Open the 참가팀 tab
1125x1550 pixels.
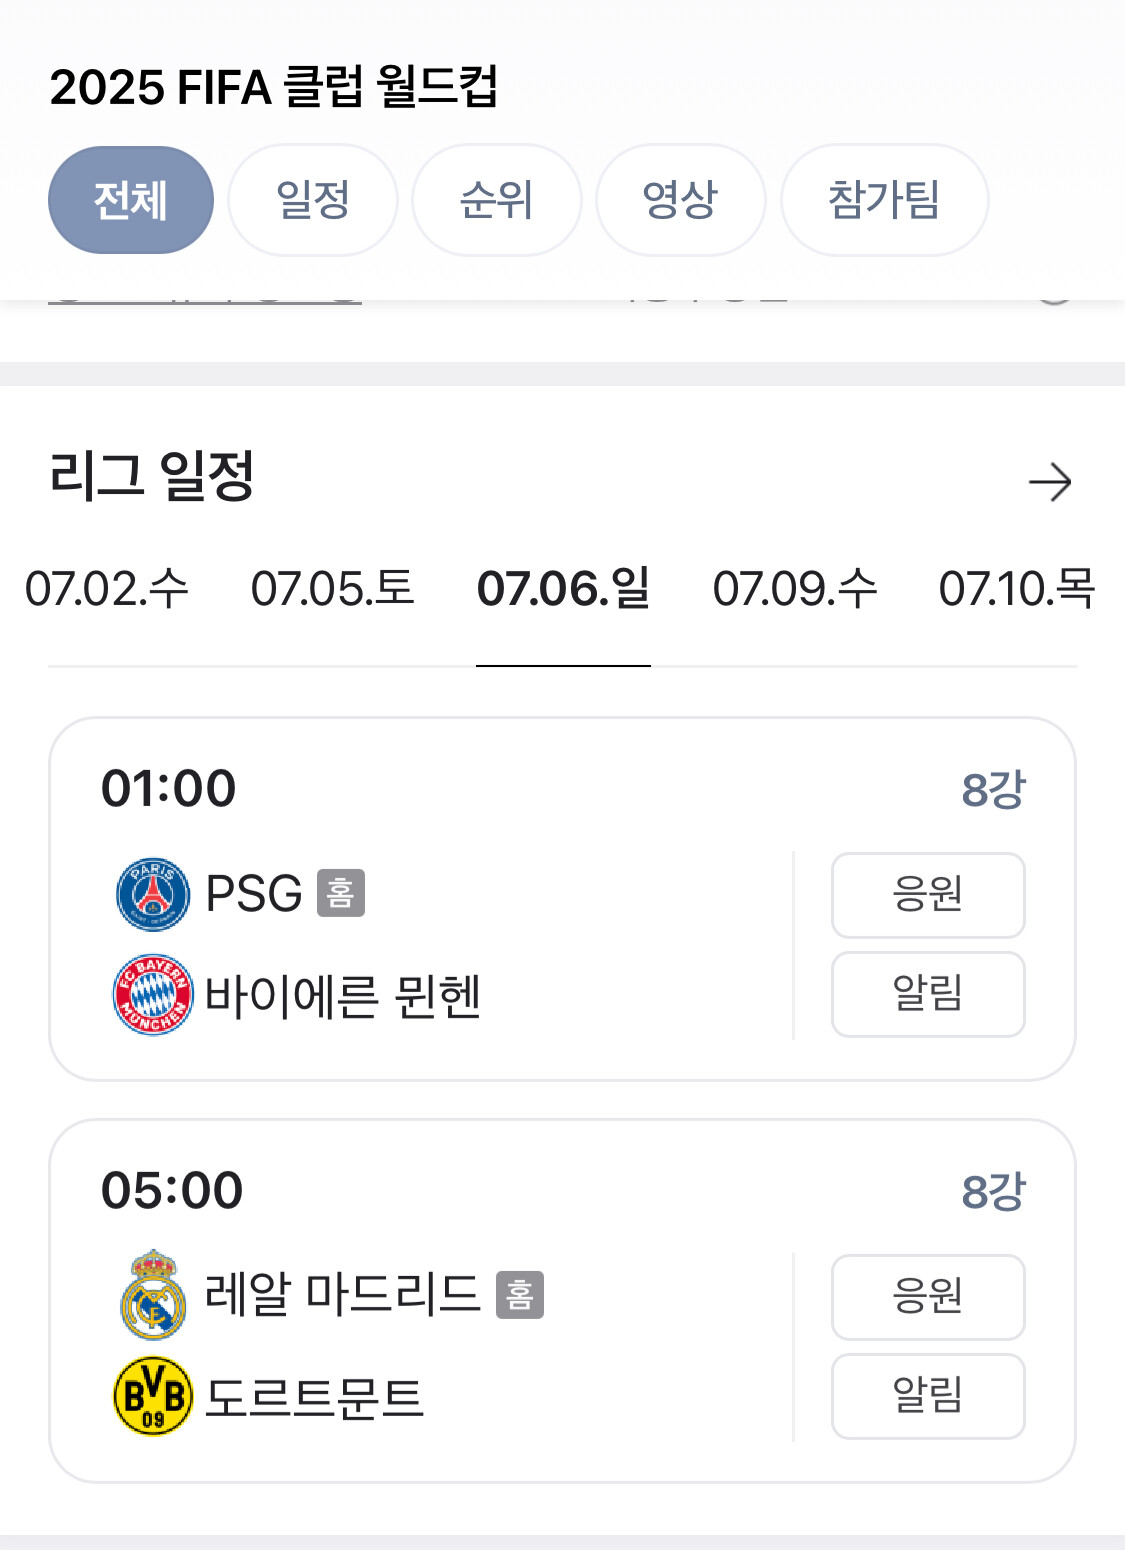point(885,200)
